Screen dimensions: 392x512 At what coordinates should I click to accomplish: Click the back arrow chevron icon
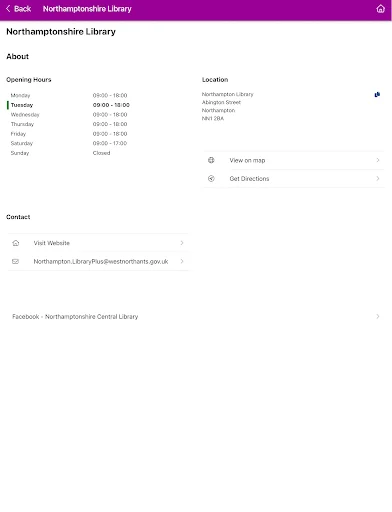pyautogui.click(x=8, y=9)
